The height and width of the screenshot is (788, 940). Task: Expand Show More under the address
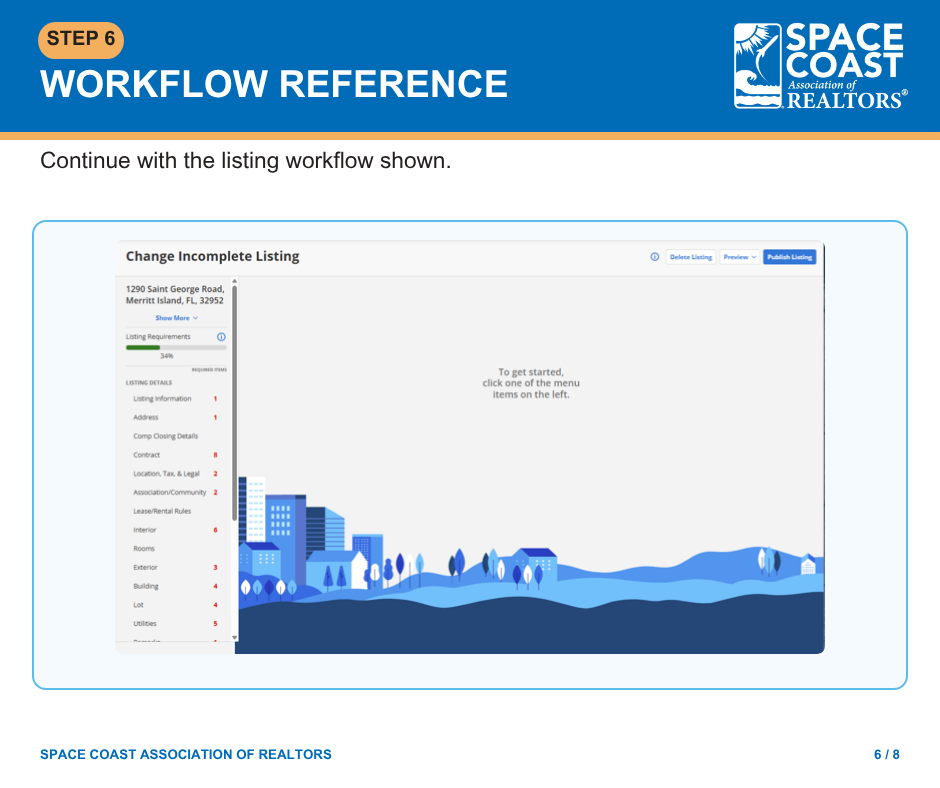coord(177,318)
